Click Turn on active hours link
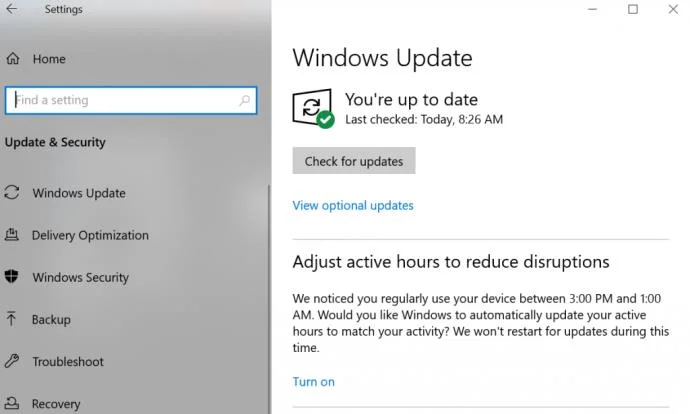The image size is (690, 414). [x=314, y=381]
